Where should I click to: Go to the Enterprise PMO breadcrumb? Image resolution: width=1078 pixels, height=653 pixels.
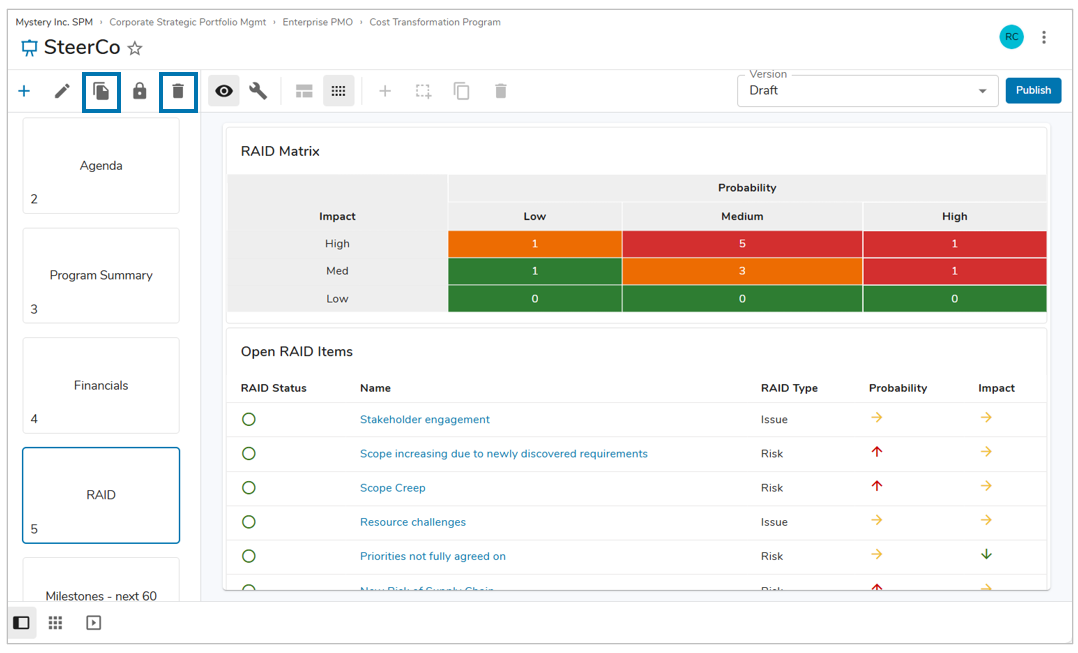pyautogui.click(x=318, y=22)
